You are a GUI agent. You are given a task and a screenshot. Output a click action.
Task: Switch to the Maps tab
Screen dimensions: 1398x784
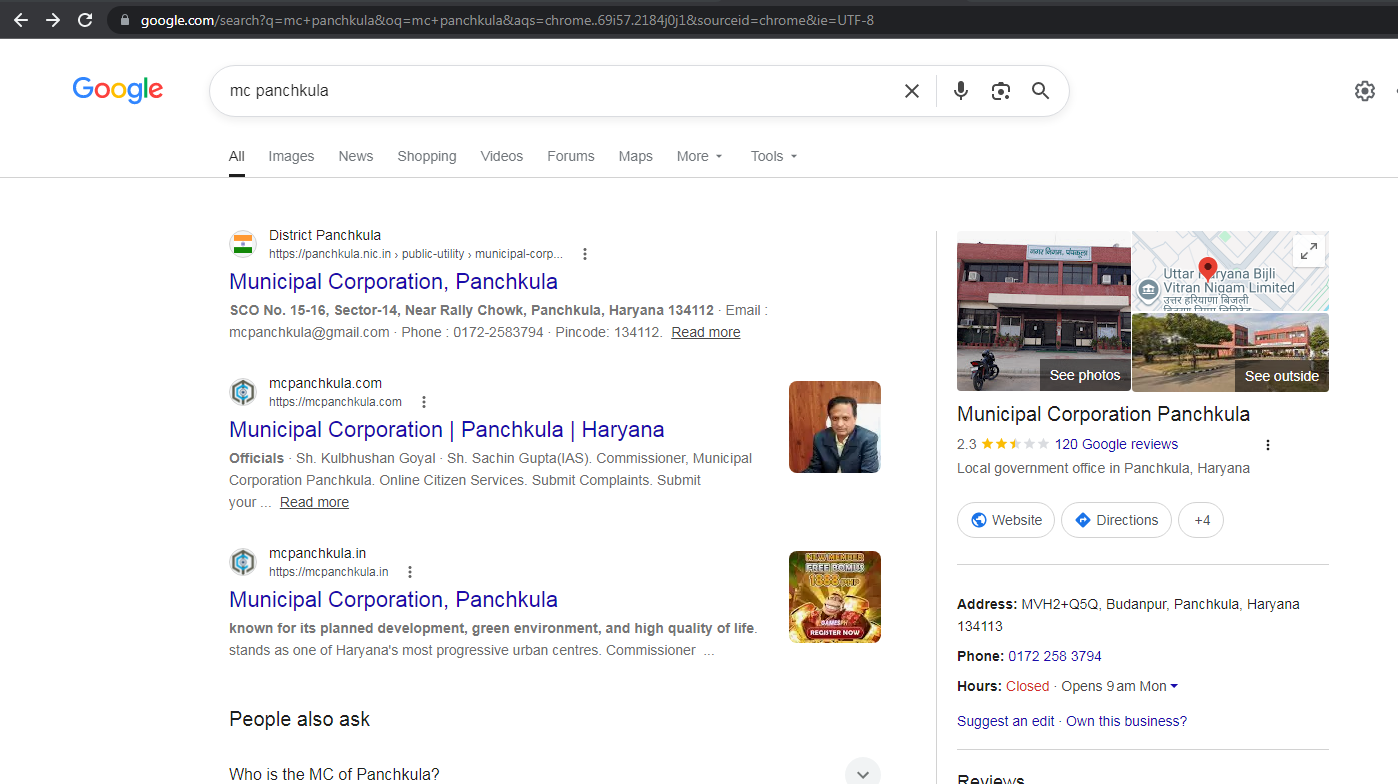coord(636,156)
